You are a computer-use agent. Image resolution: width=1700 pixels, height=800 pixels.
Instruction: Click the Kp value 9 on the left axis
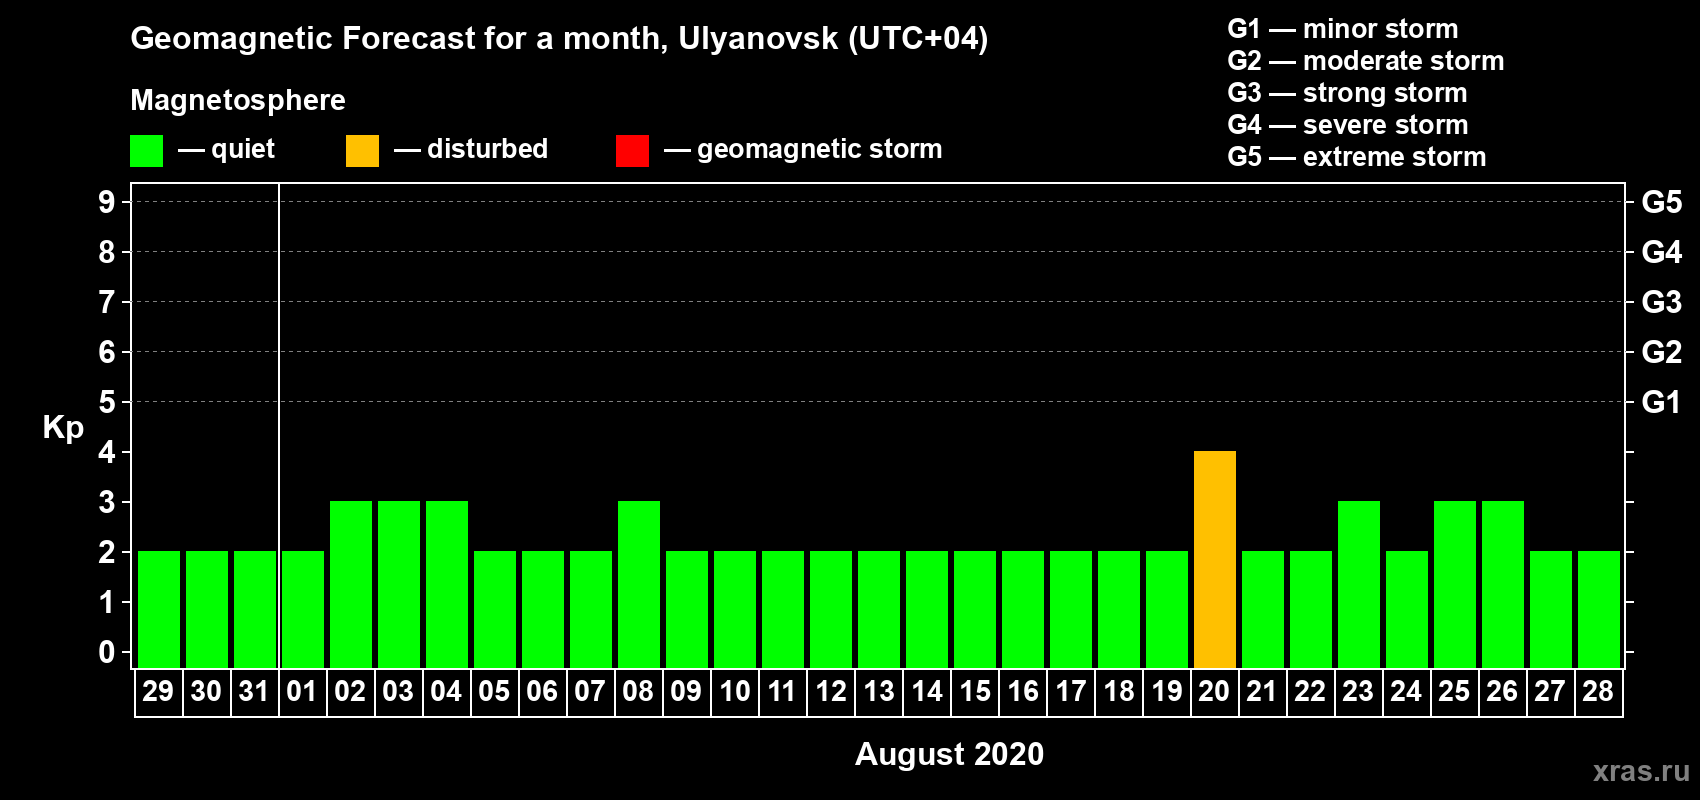107,202
